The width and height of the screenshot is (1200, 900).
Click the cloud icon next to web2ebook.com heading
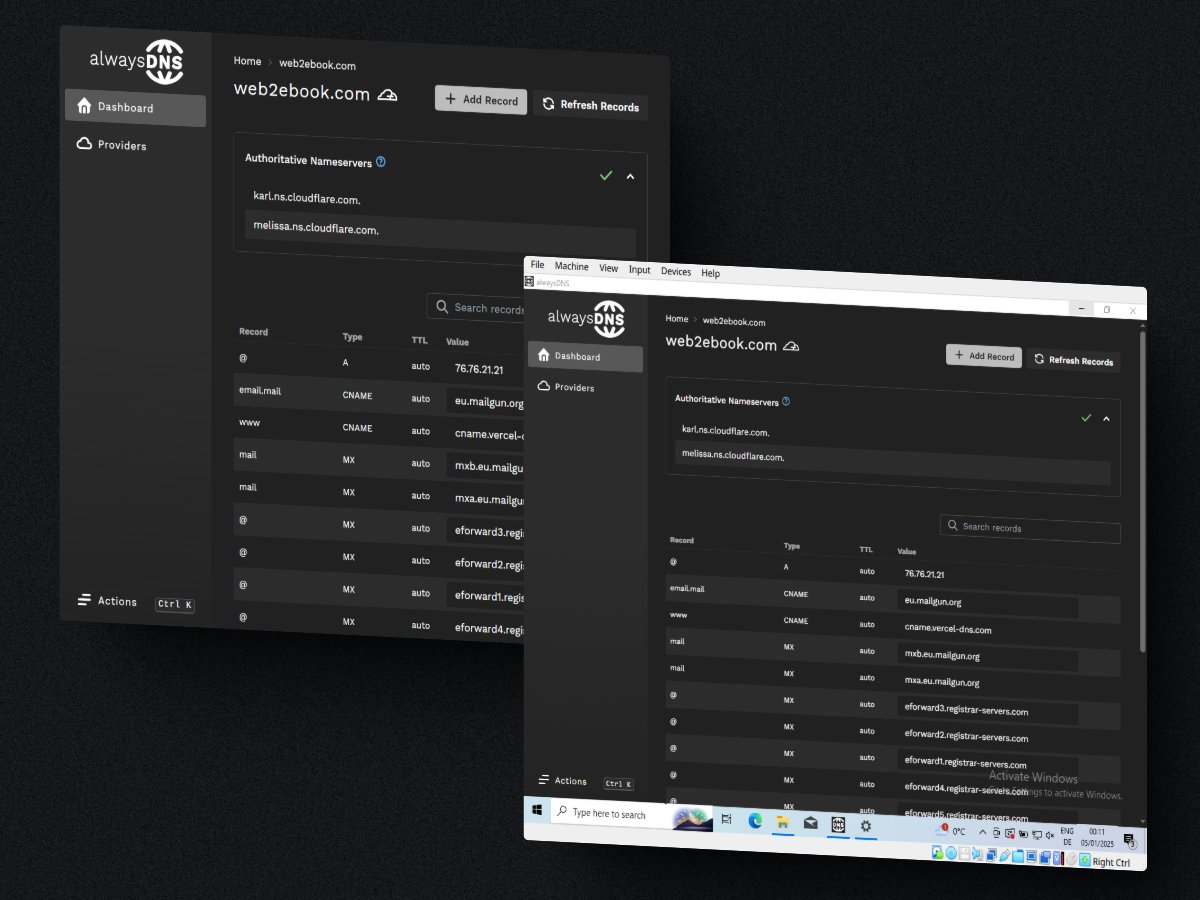(792, 345)
